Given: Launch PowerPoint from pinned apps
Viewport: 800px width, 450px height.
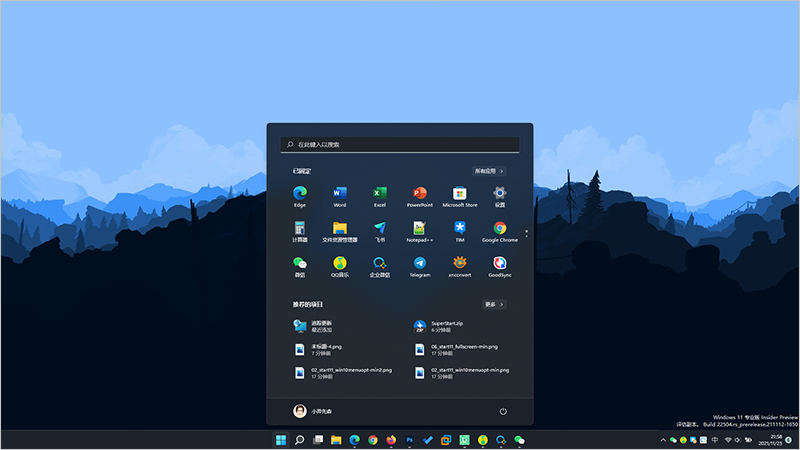Looking at the screenshot, I should click(419, 194).
